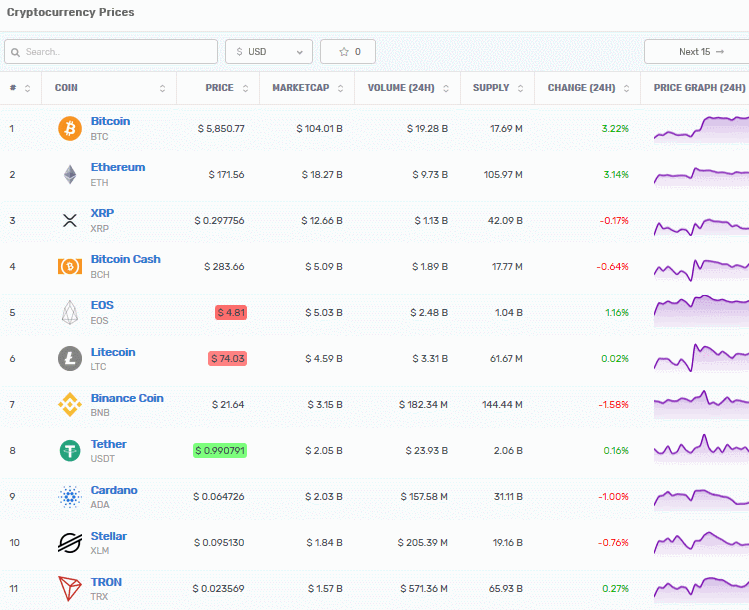Image resolution: width=749 pixels, height=610 pixels.
Task: Click Tether's 24h price graph
Action: 701,449
